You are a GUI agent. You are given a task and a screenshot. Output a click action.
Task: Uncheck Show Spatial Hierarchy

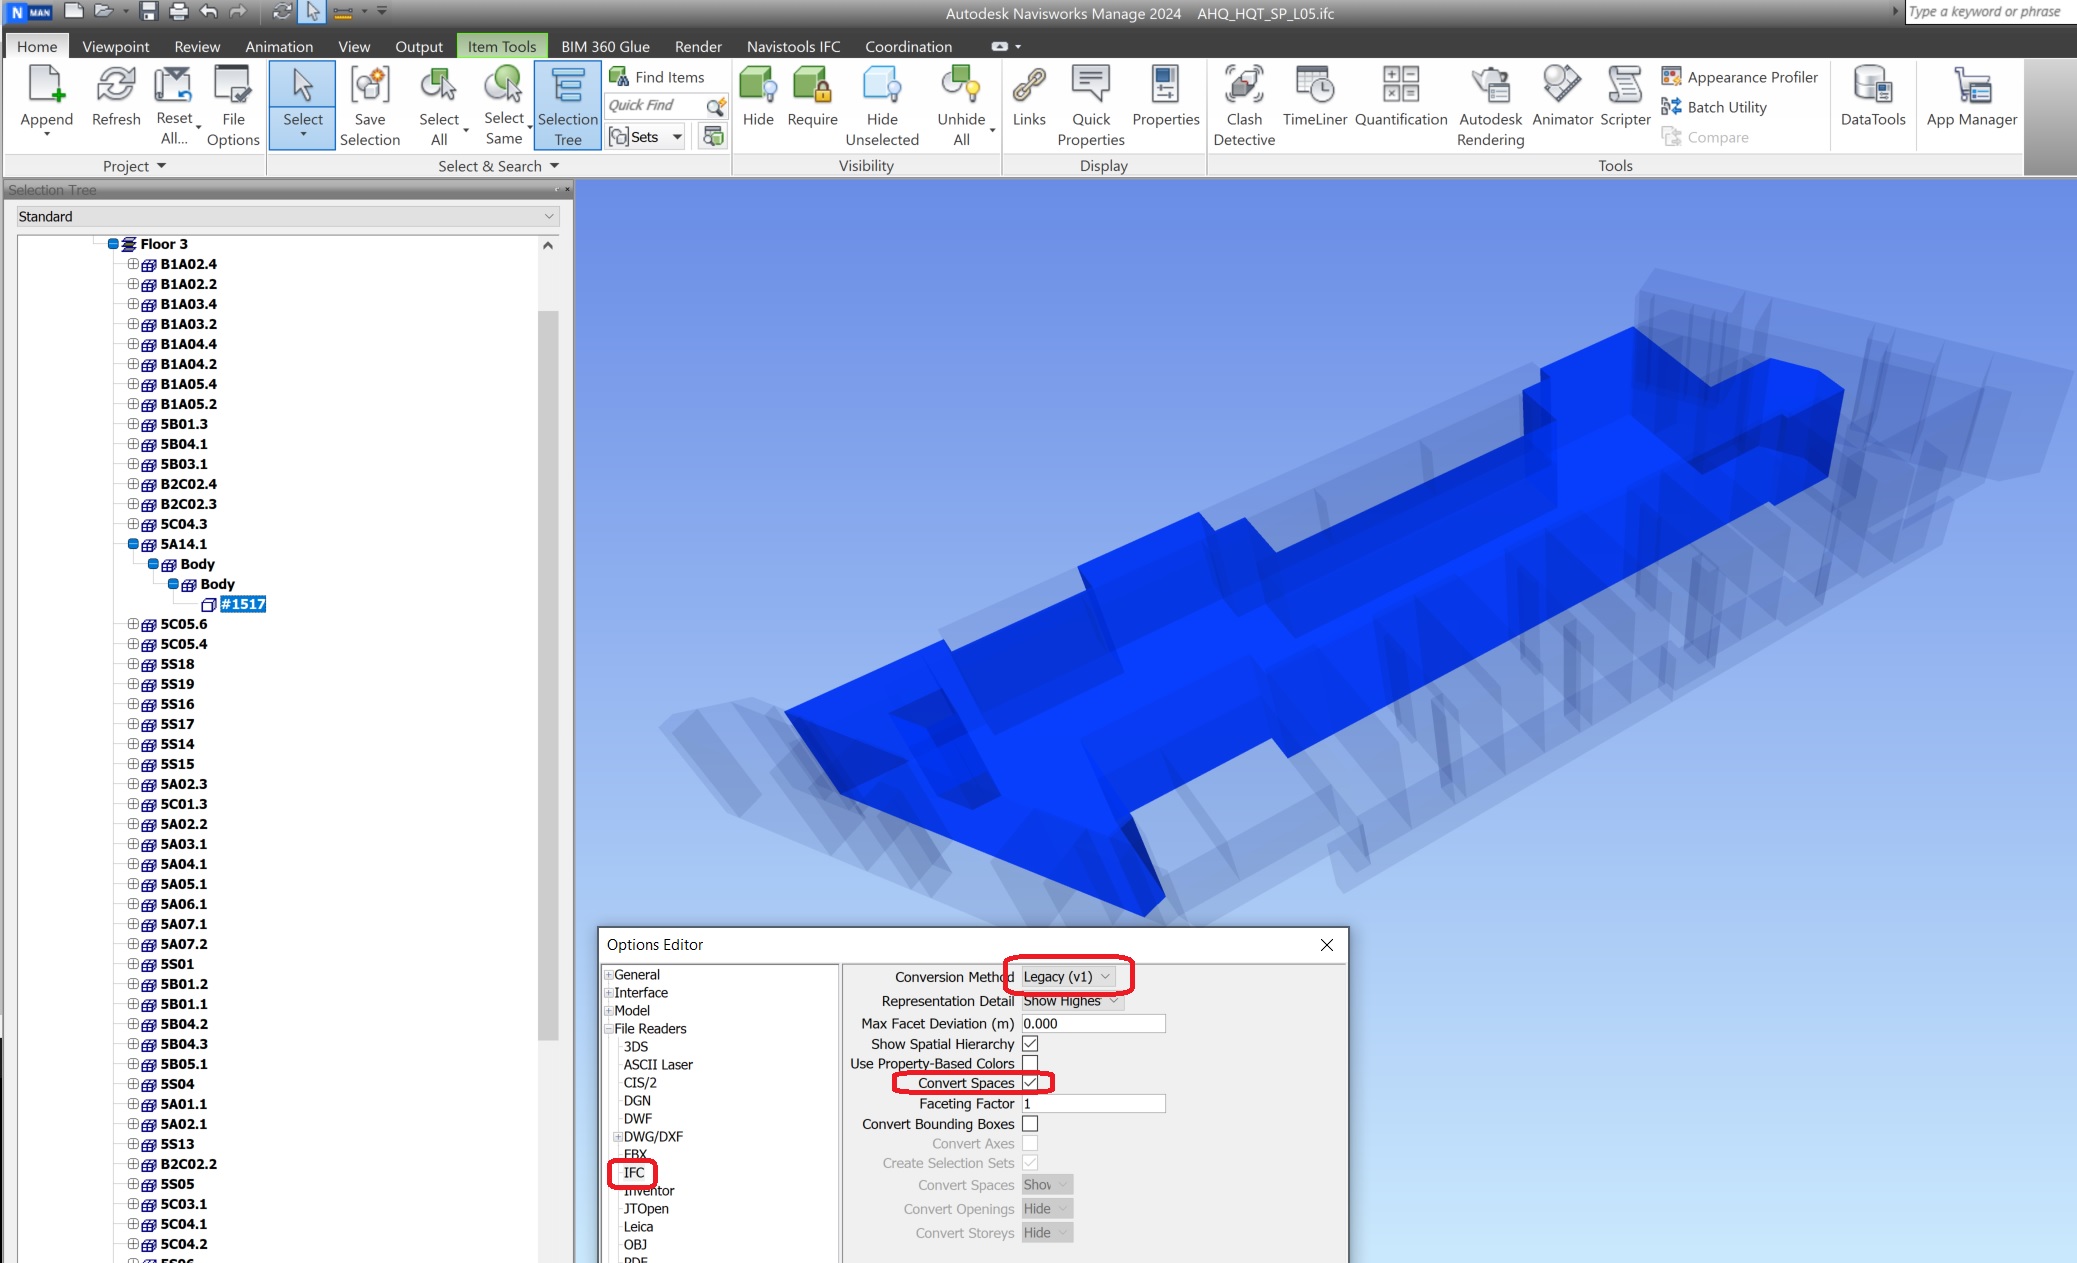1030,1043
